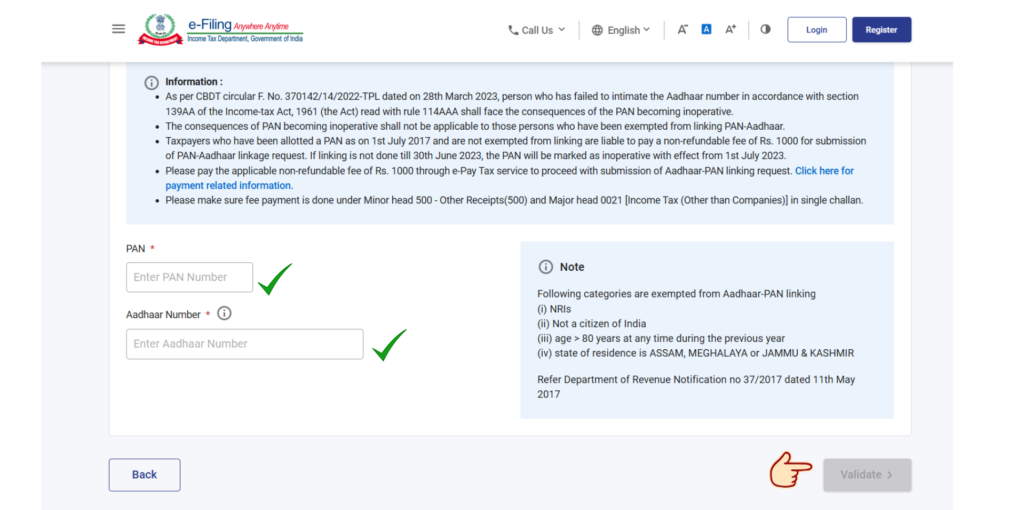Viewport: 1024px width, 510px height.
Task: Click the e-Filing Anywhere Anytime logo text
Action: 245,29
